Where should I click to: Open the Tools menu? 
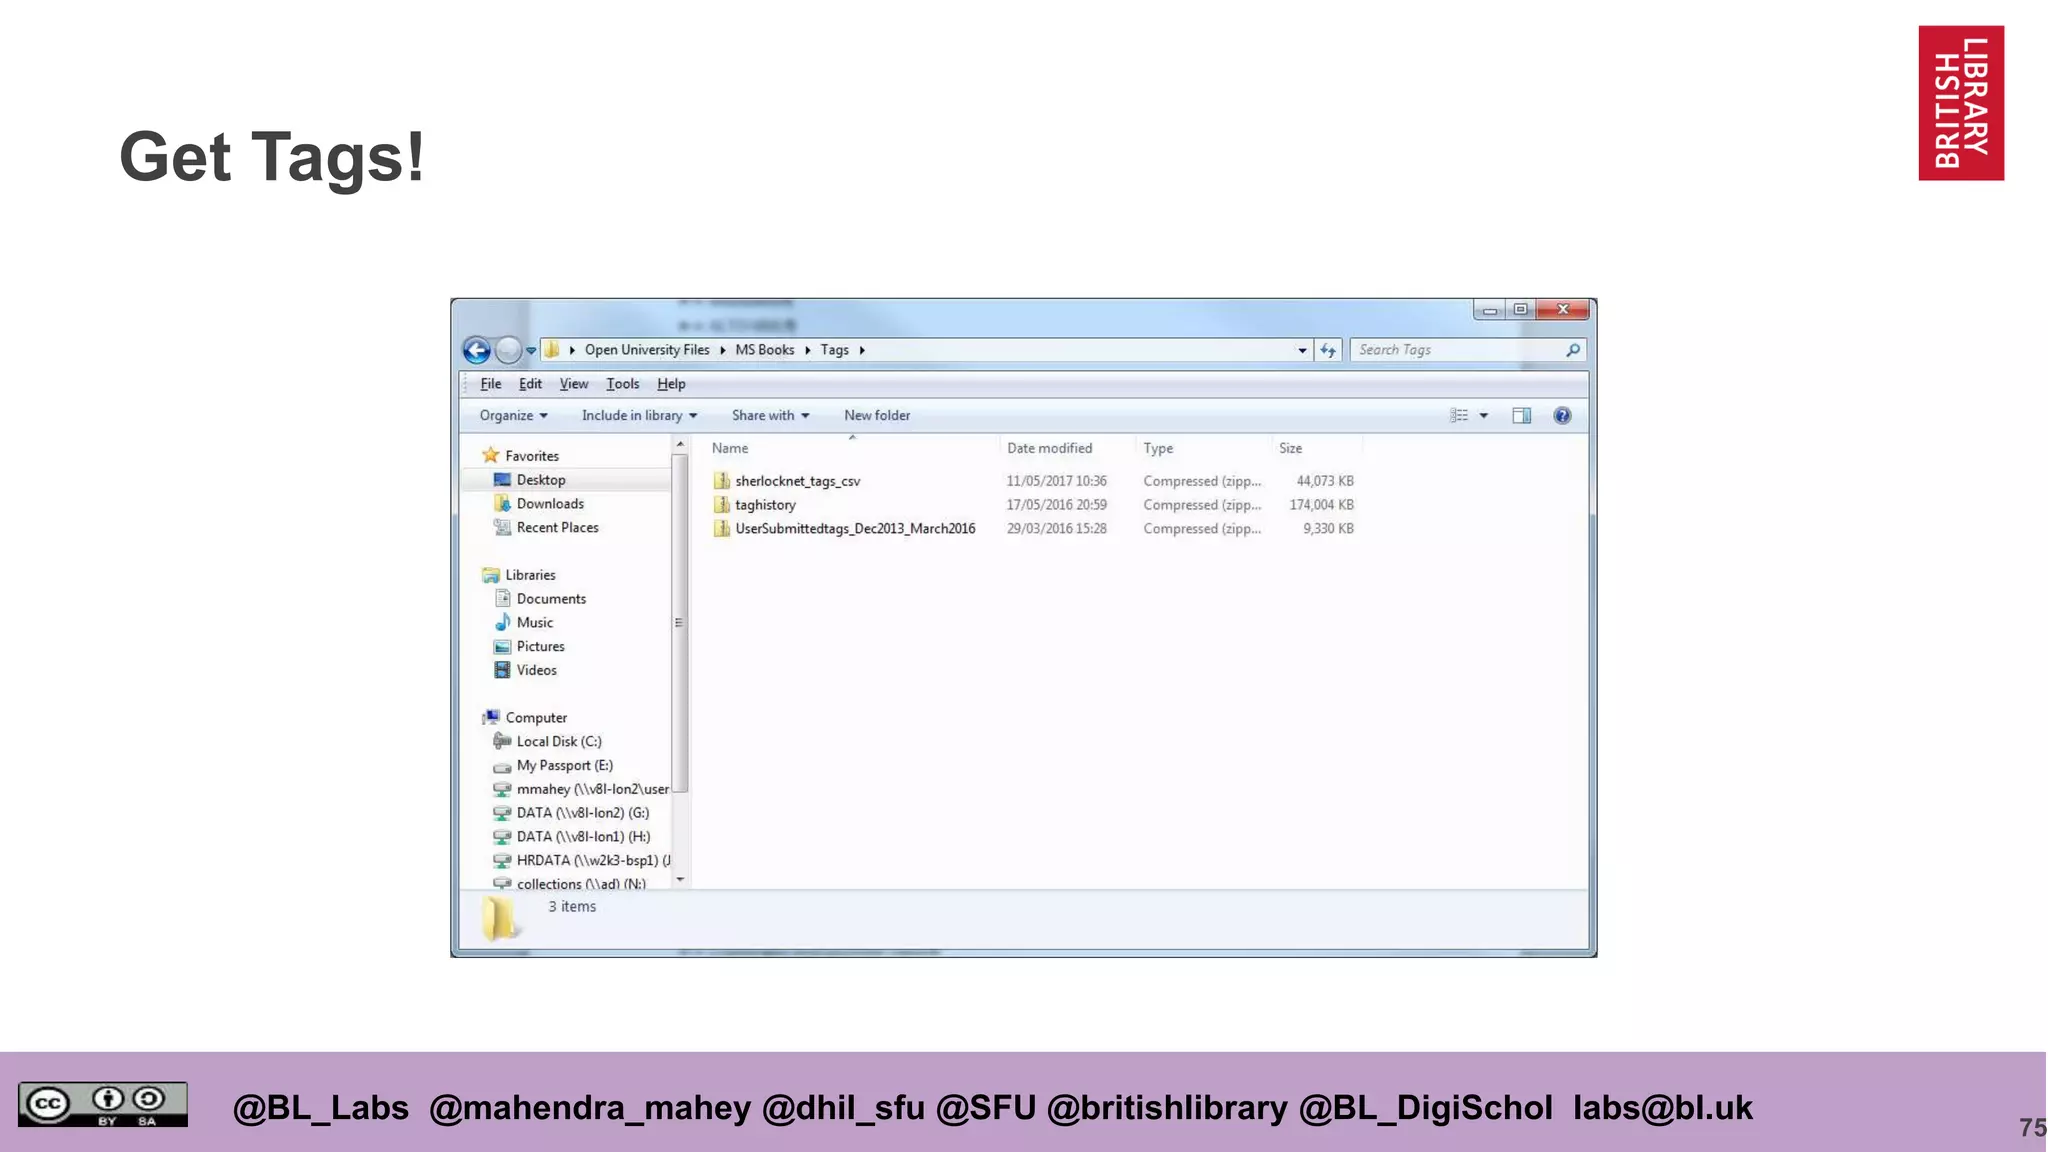(x=622, y=384)
